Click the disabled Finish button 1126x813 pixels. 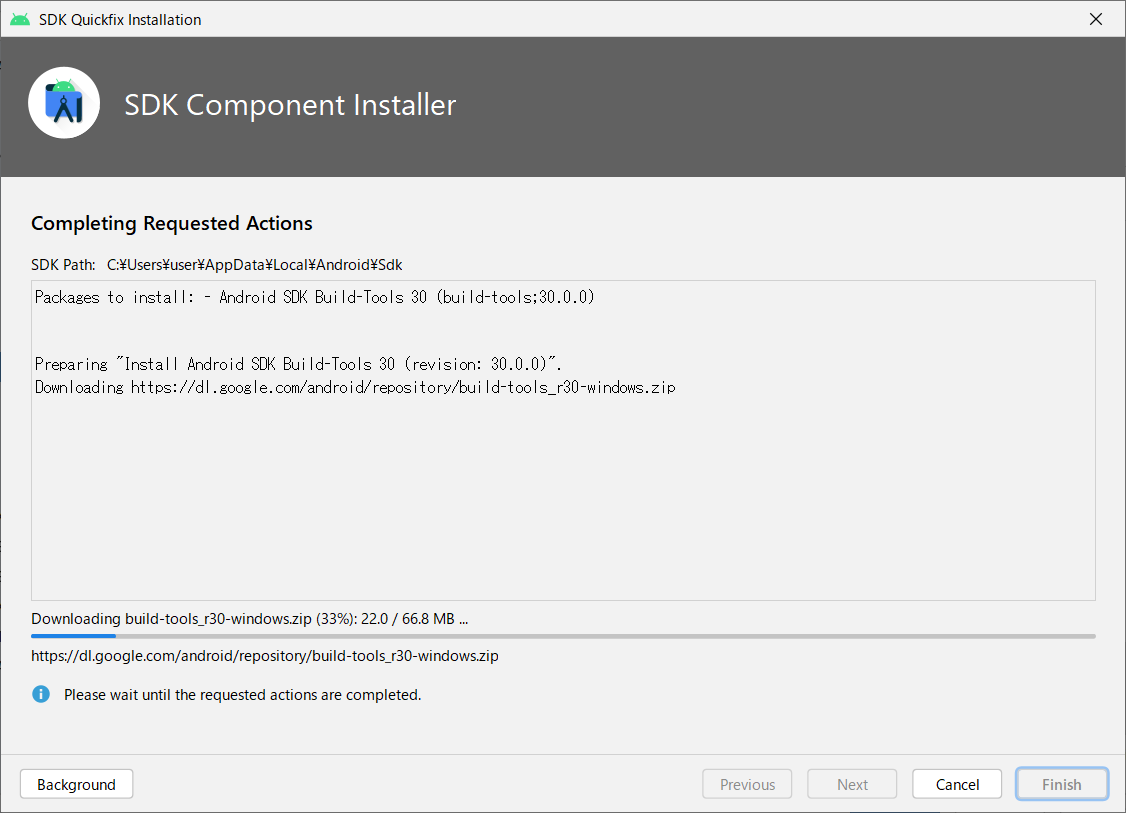coord(1061,783)
